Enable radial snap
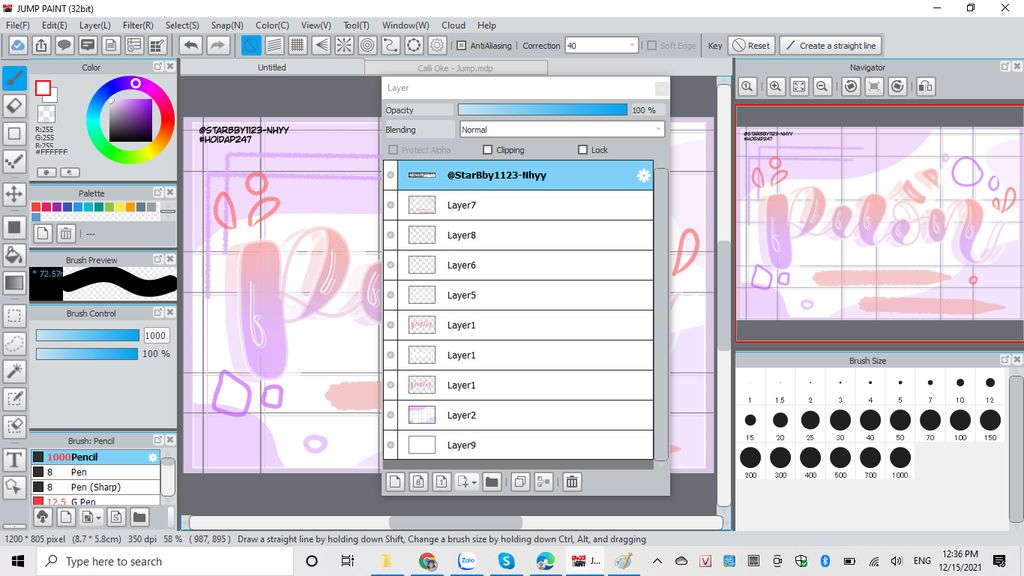 344,45
